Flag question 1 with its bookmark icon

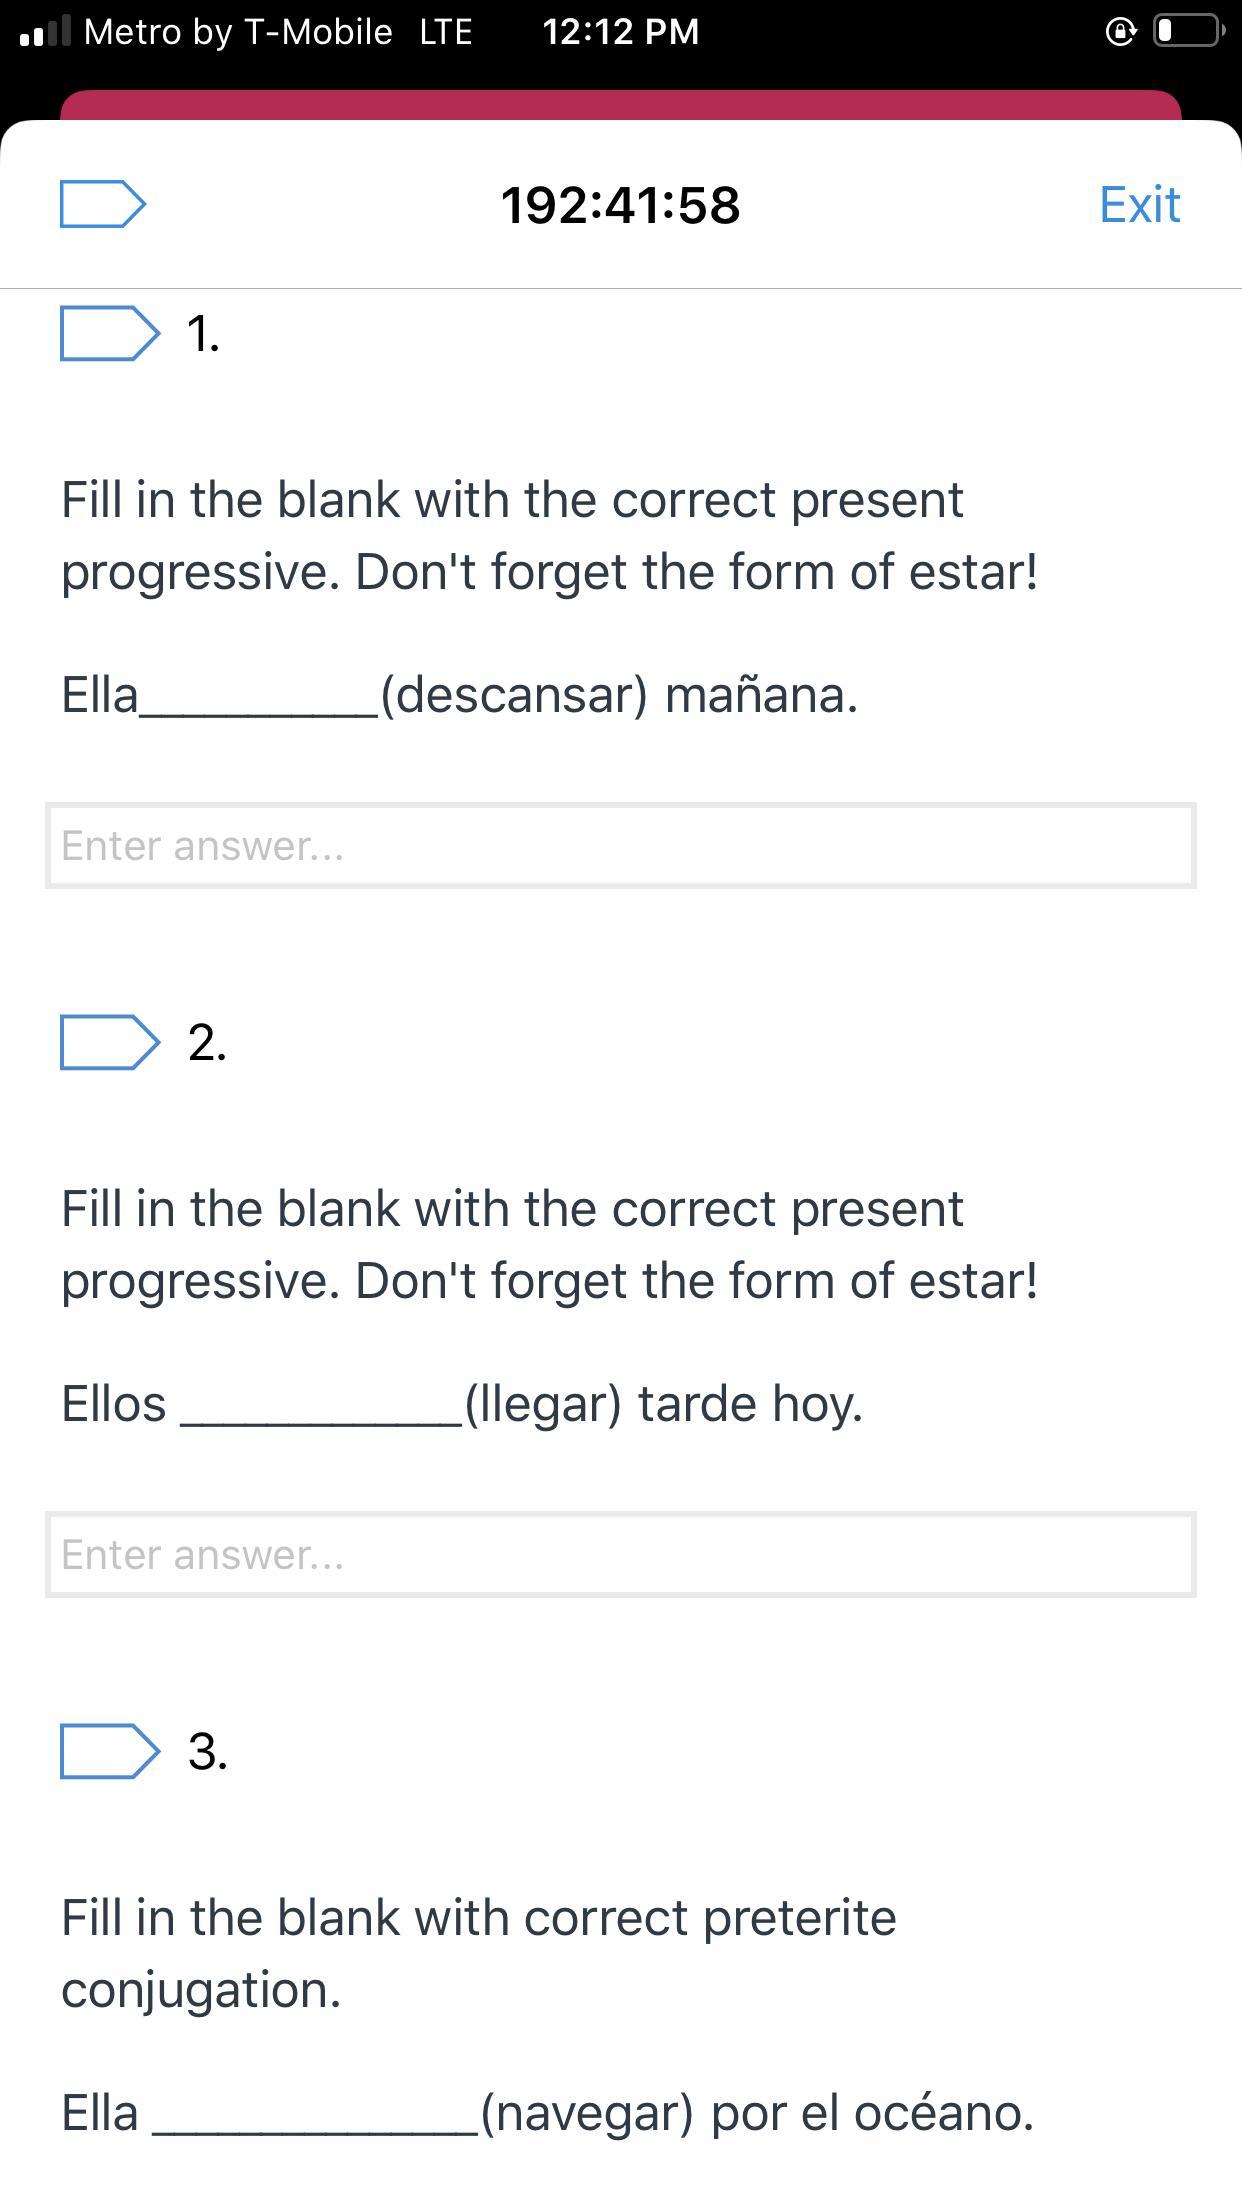click(109, 333)
